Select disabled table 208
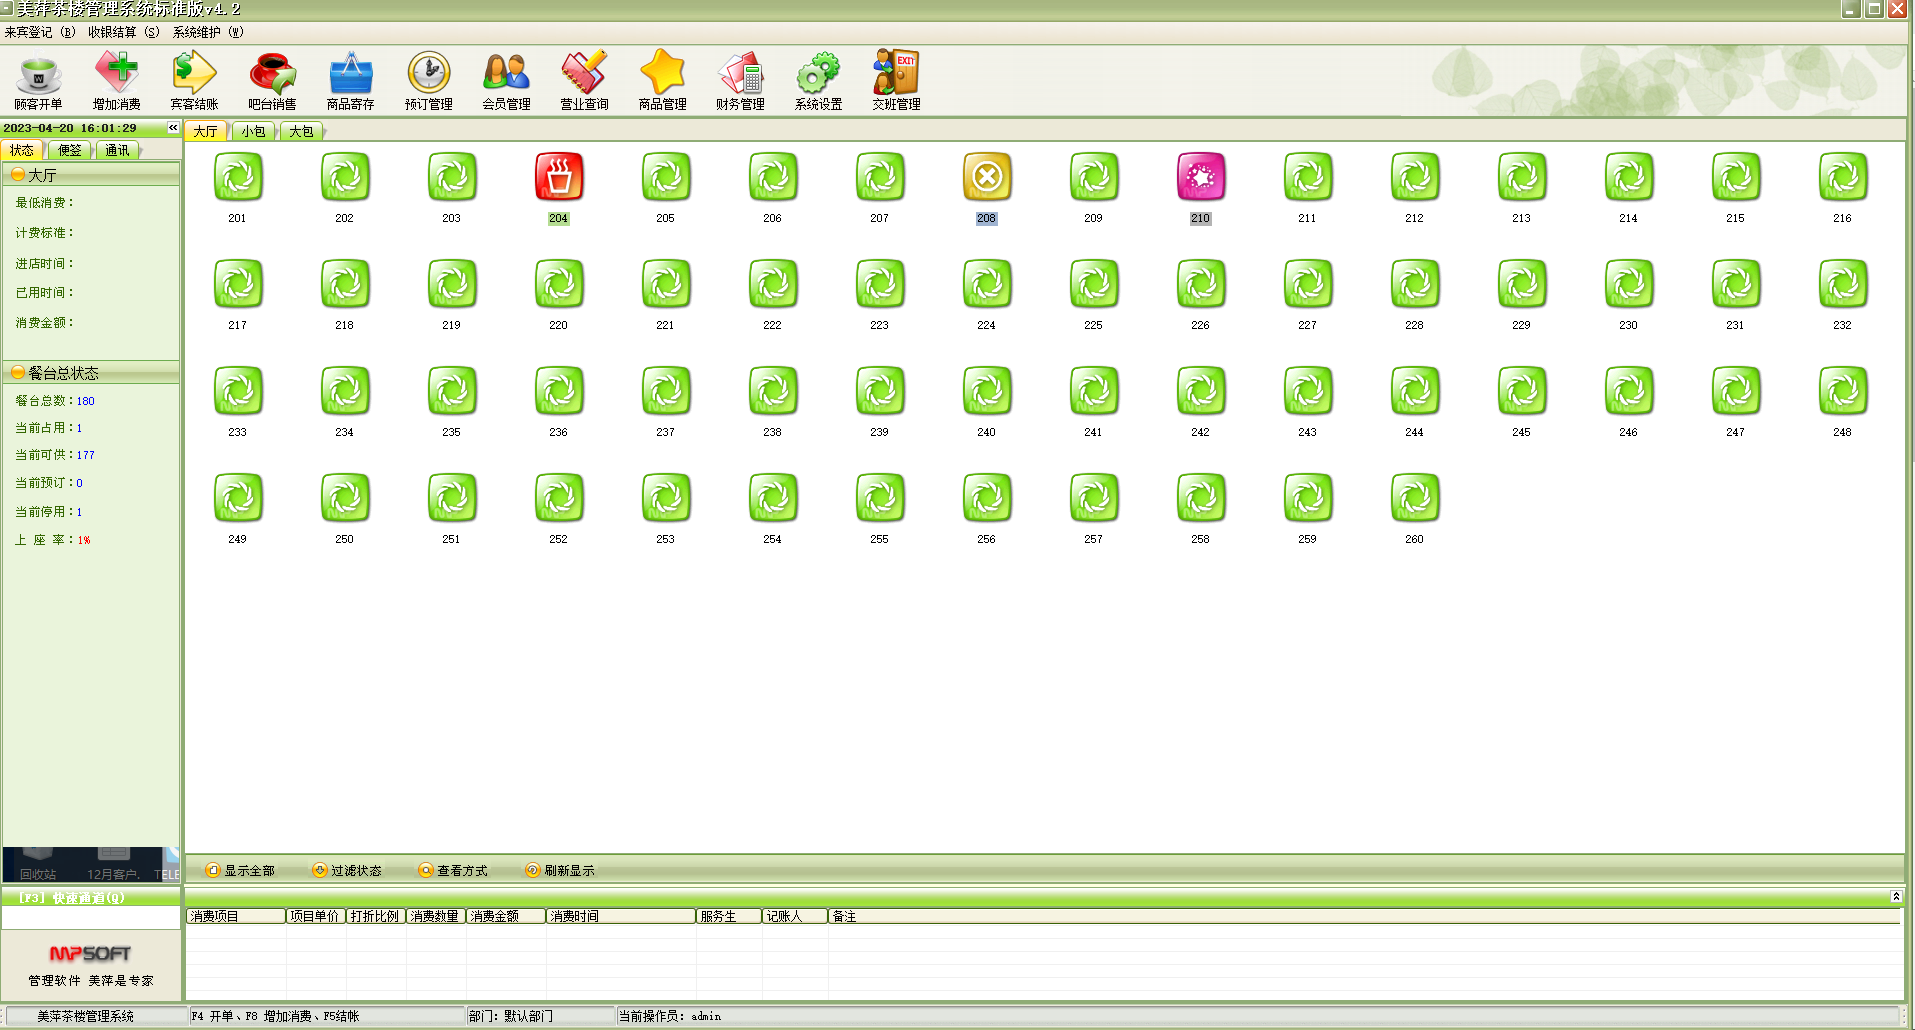 click(x=987, y=177)
